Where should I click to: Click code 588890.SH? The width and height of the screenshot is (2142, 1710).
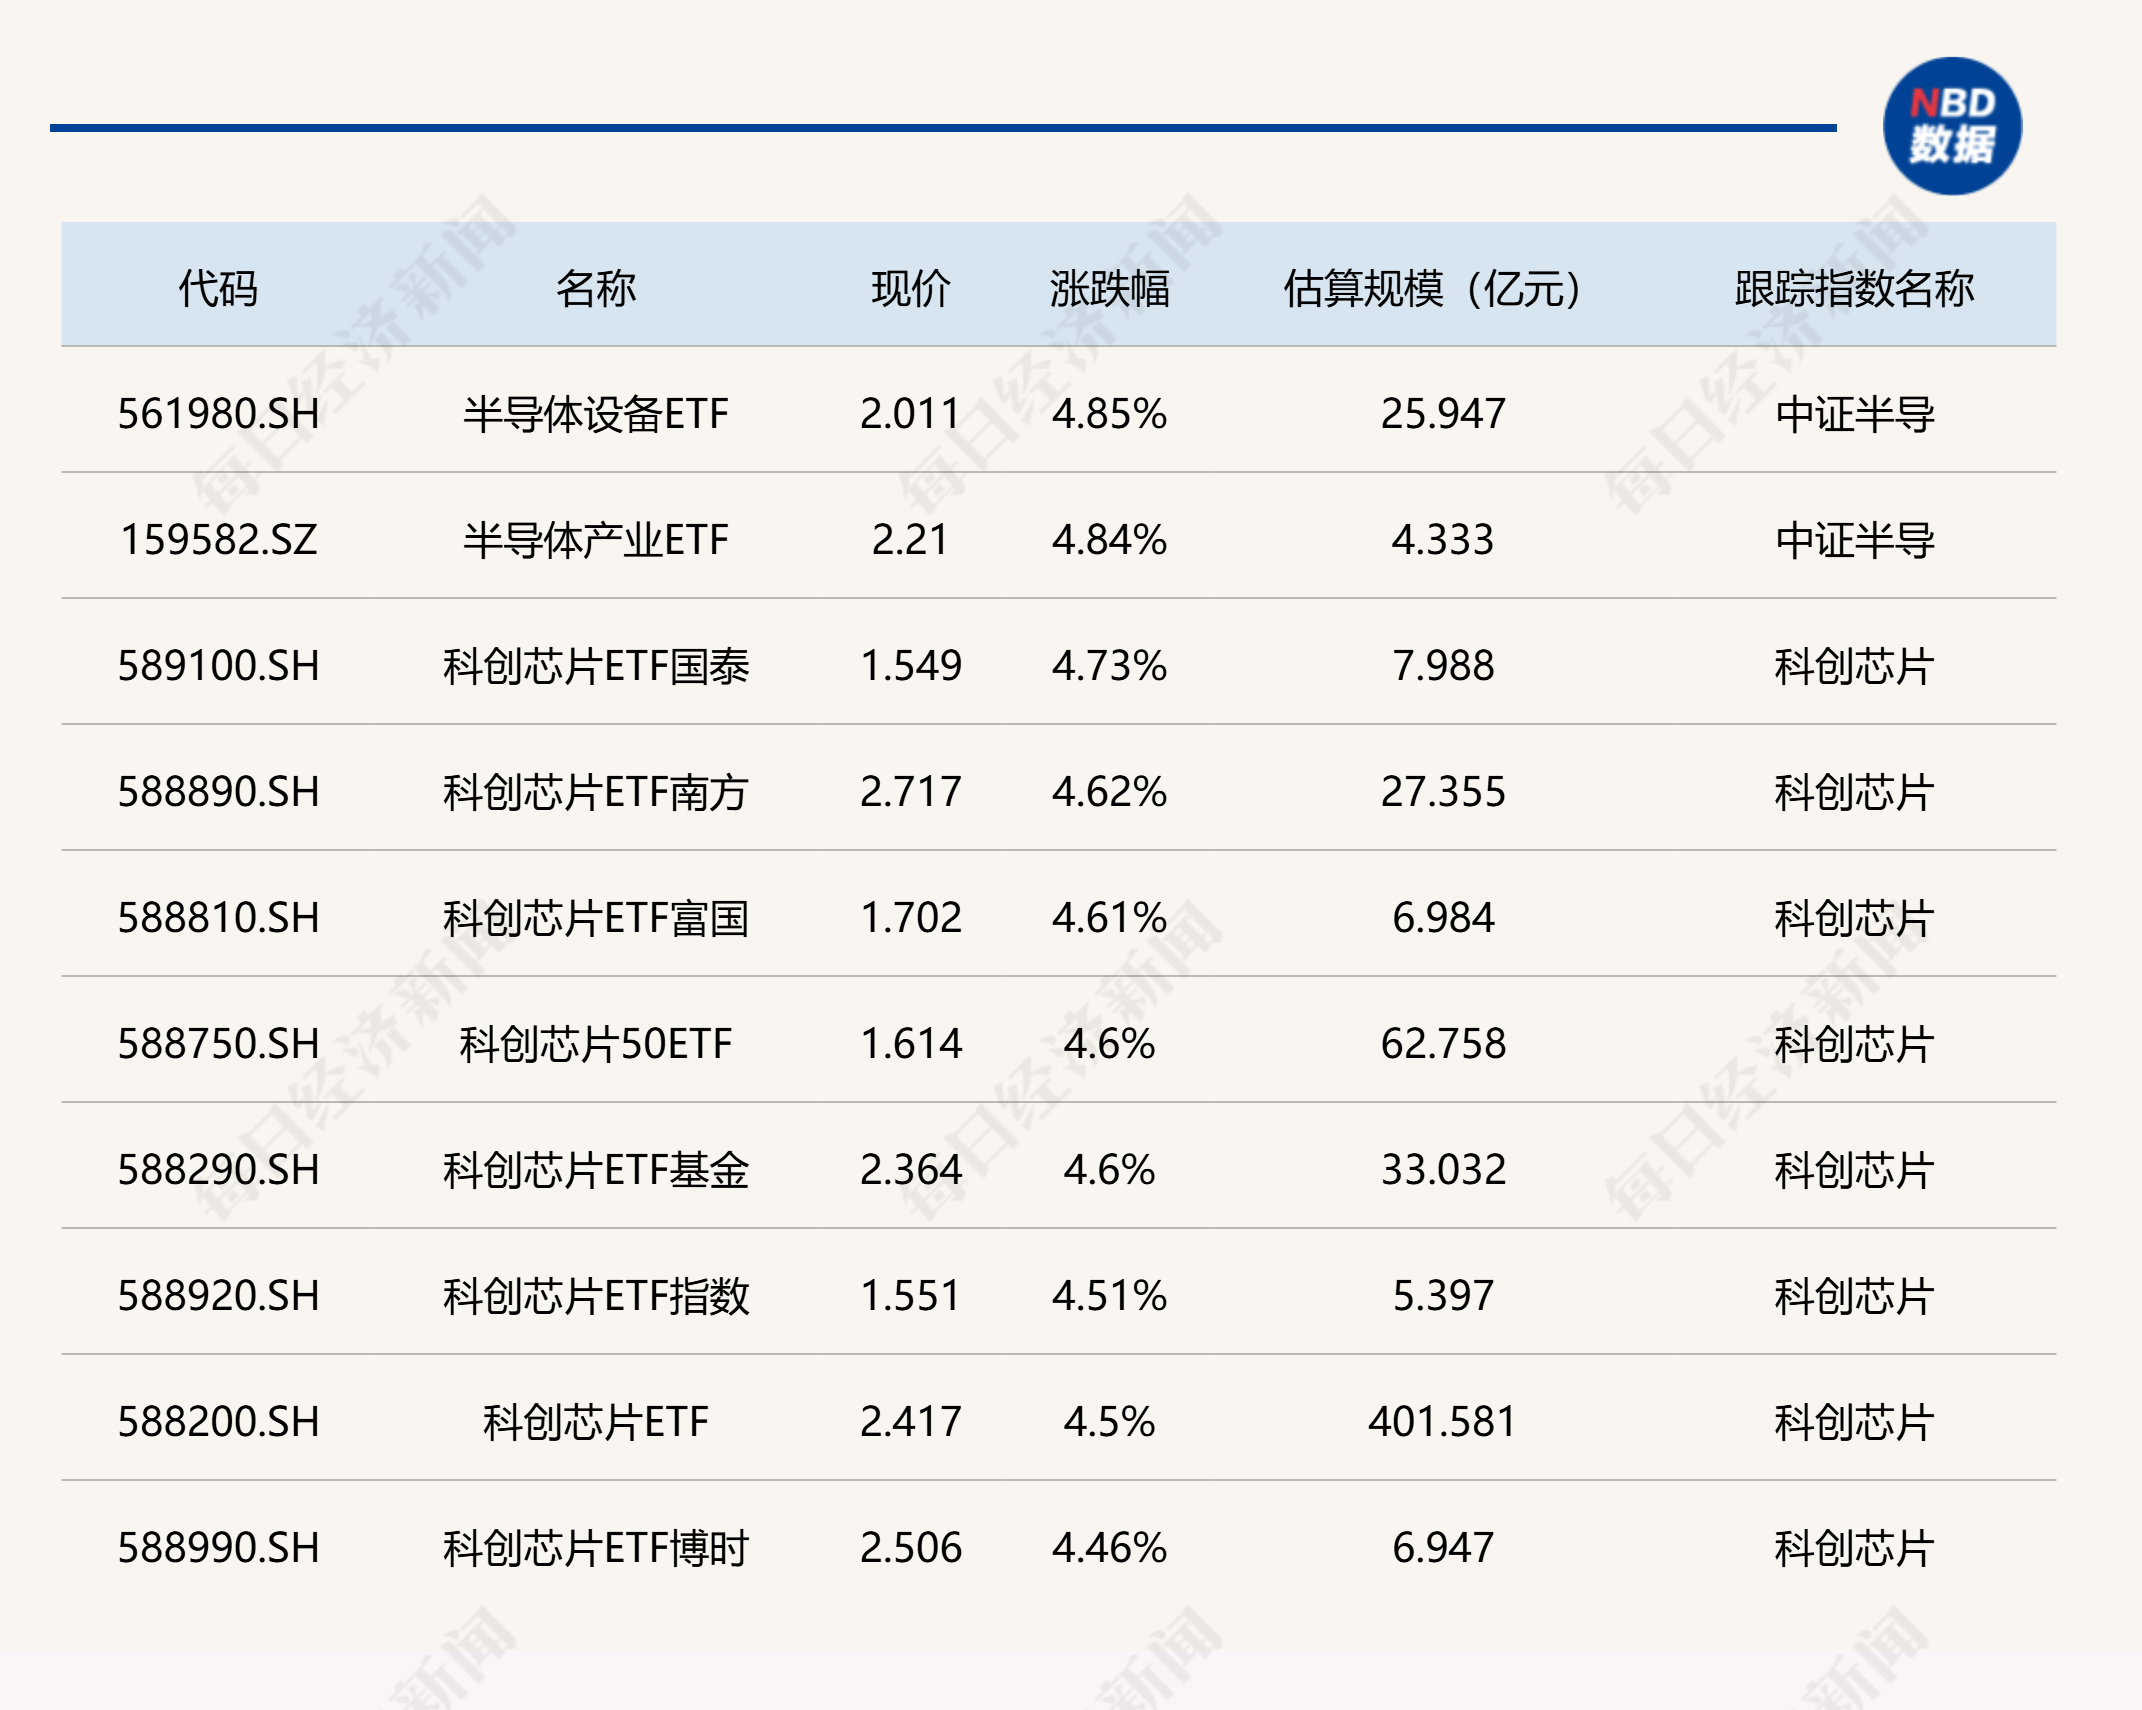coord(218,792)
